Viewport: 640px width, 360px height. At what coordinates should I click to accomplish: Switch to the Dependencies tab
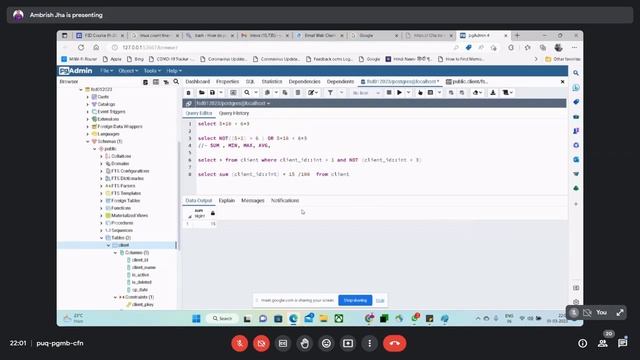(x=304, y=82)
